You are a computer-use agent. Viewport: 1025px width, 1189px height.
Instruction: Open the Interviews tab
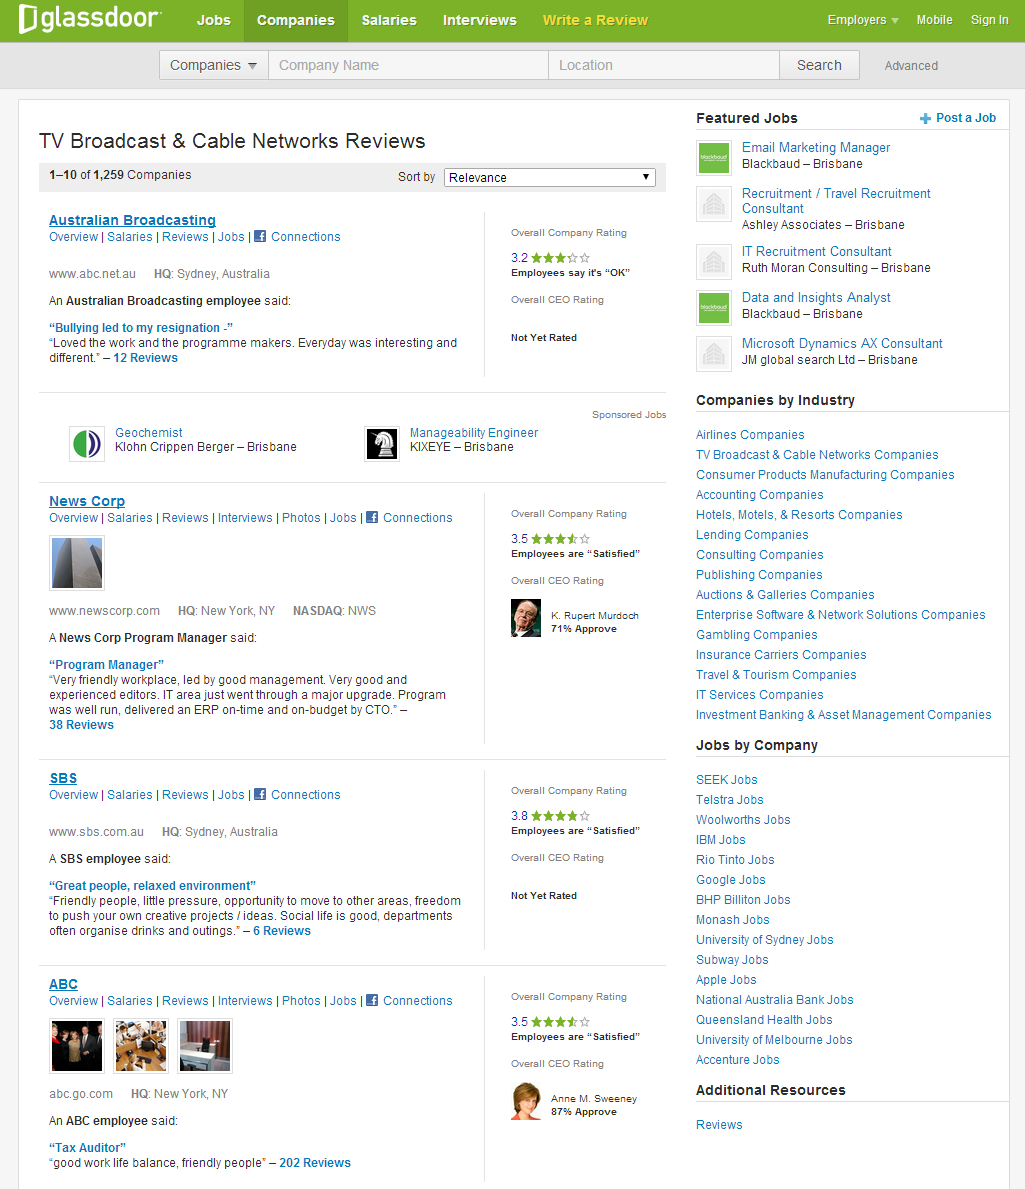(x=480, y=20)
